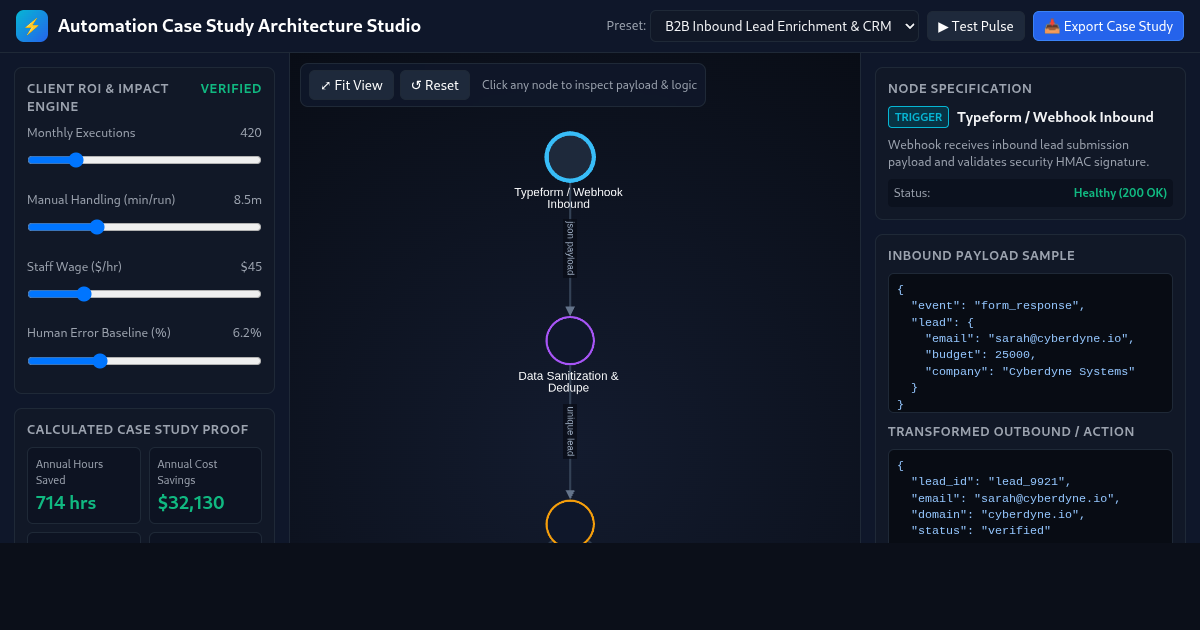Click the Inbound Payload Sample code block
The image size is (1200, 630).
1030,343
